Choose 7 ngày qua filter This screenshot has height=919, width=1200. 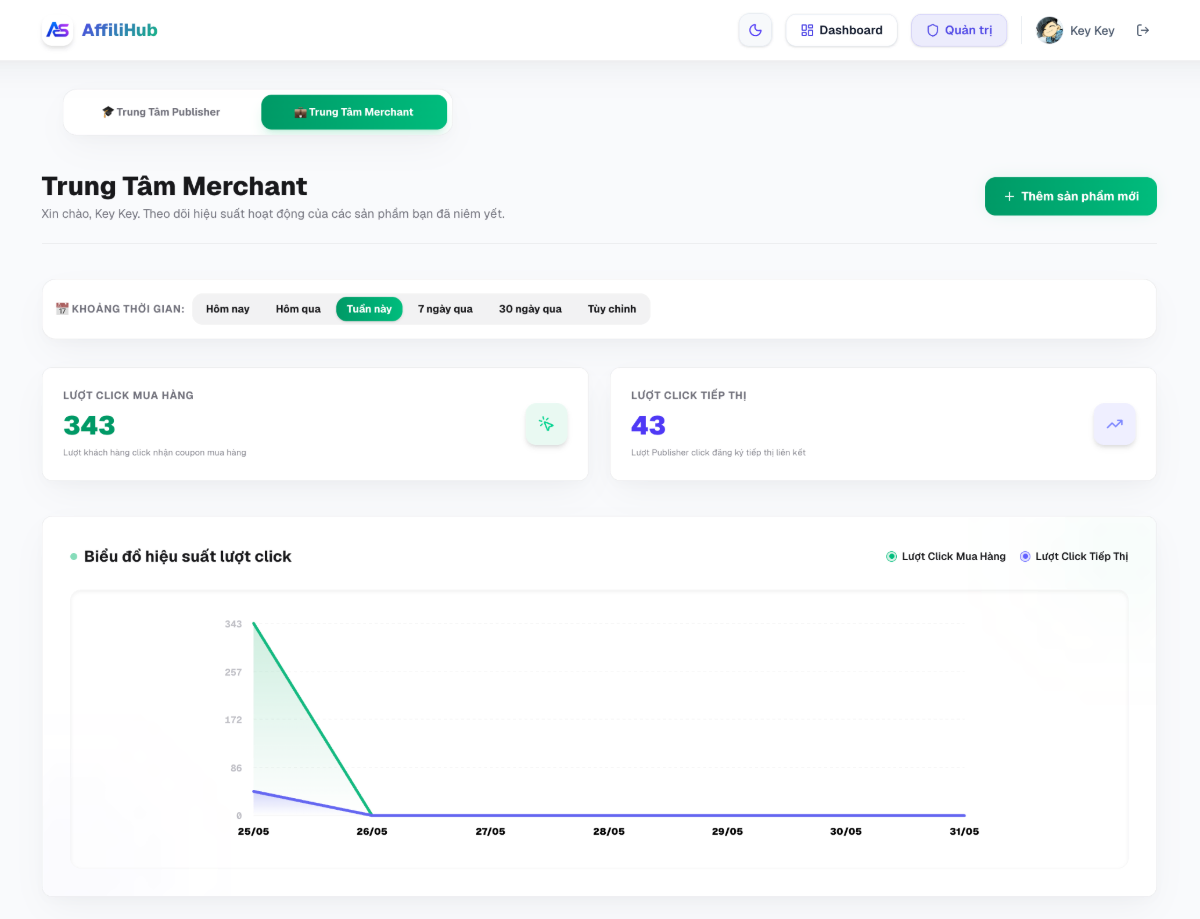[445, 309]
